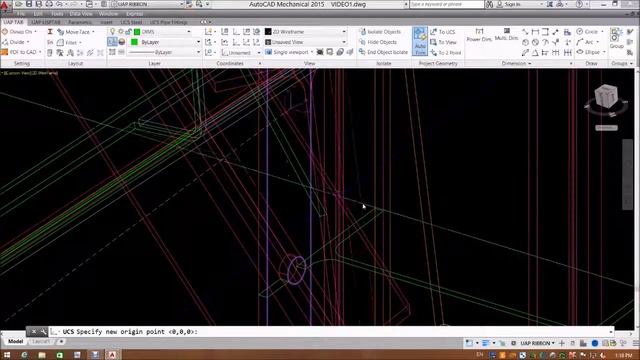This screenshot has width=640, height=360.
Task: Click the Divide tool
Action: [13, 42]
